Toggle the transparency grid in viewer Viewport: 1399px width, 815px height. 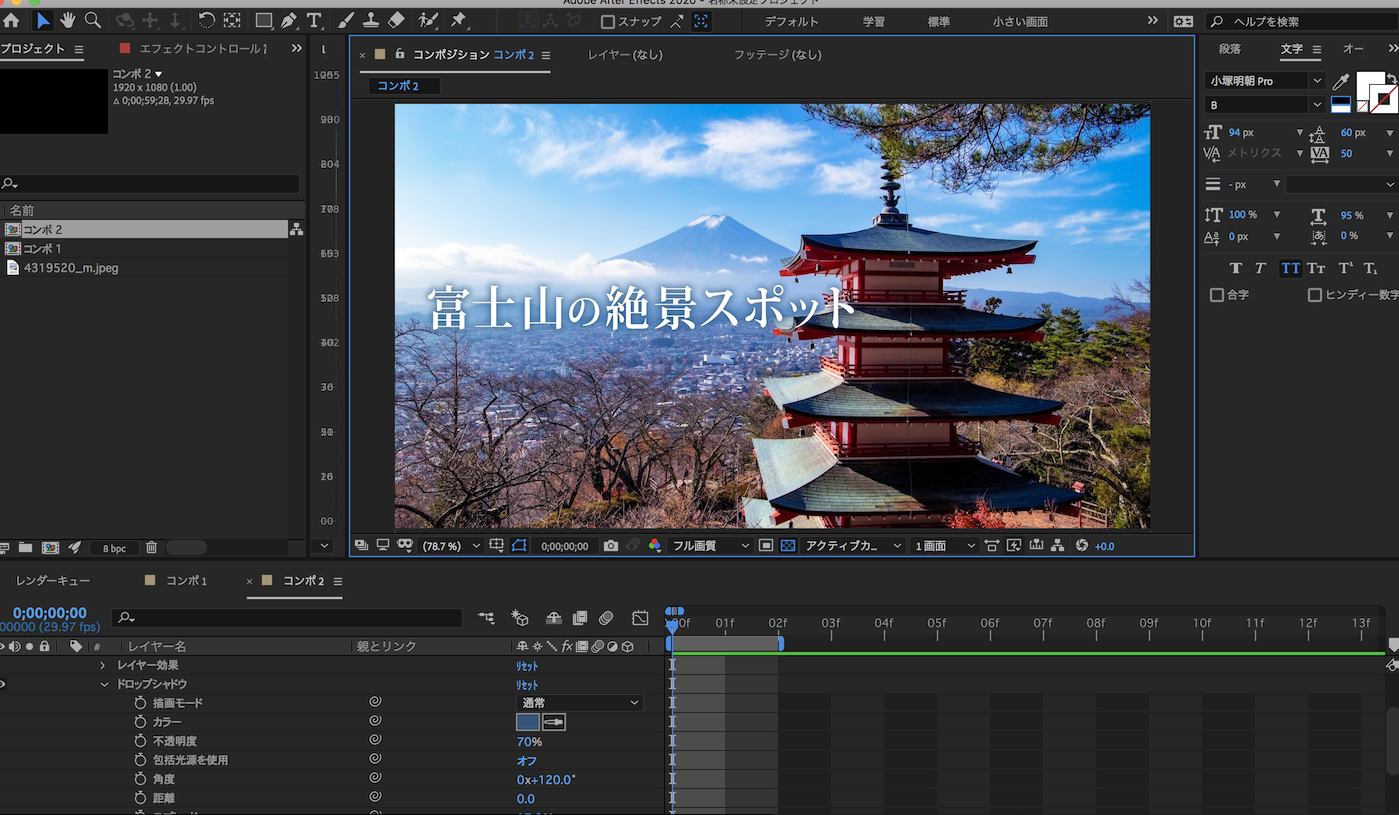[788, 546]
